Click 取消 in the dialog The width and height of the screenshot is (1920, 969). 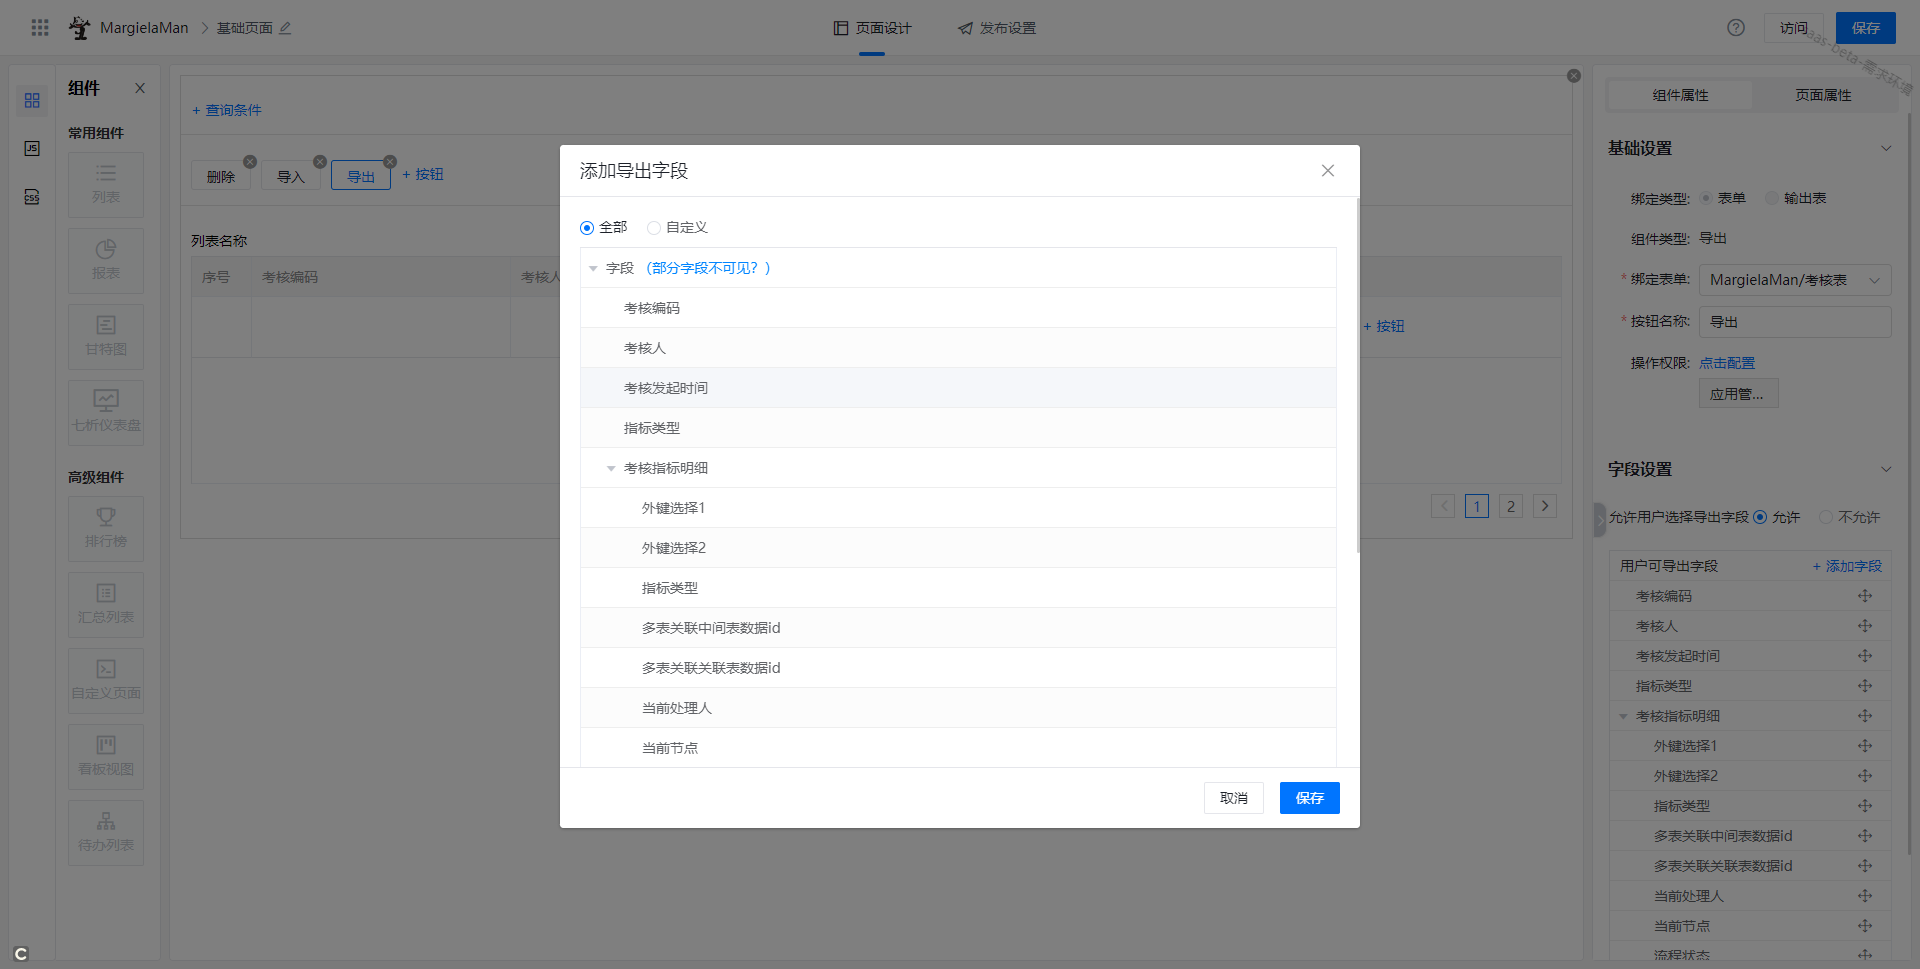(1234, 798)
